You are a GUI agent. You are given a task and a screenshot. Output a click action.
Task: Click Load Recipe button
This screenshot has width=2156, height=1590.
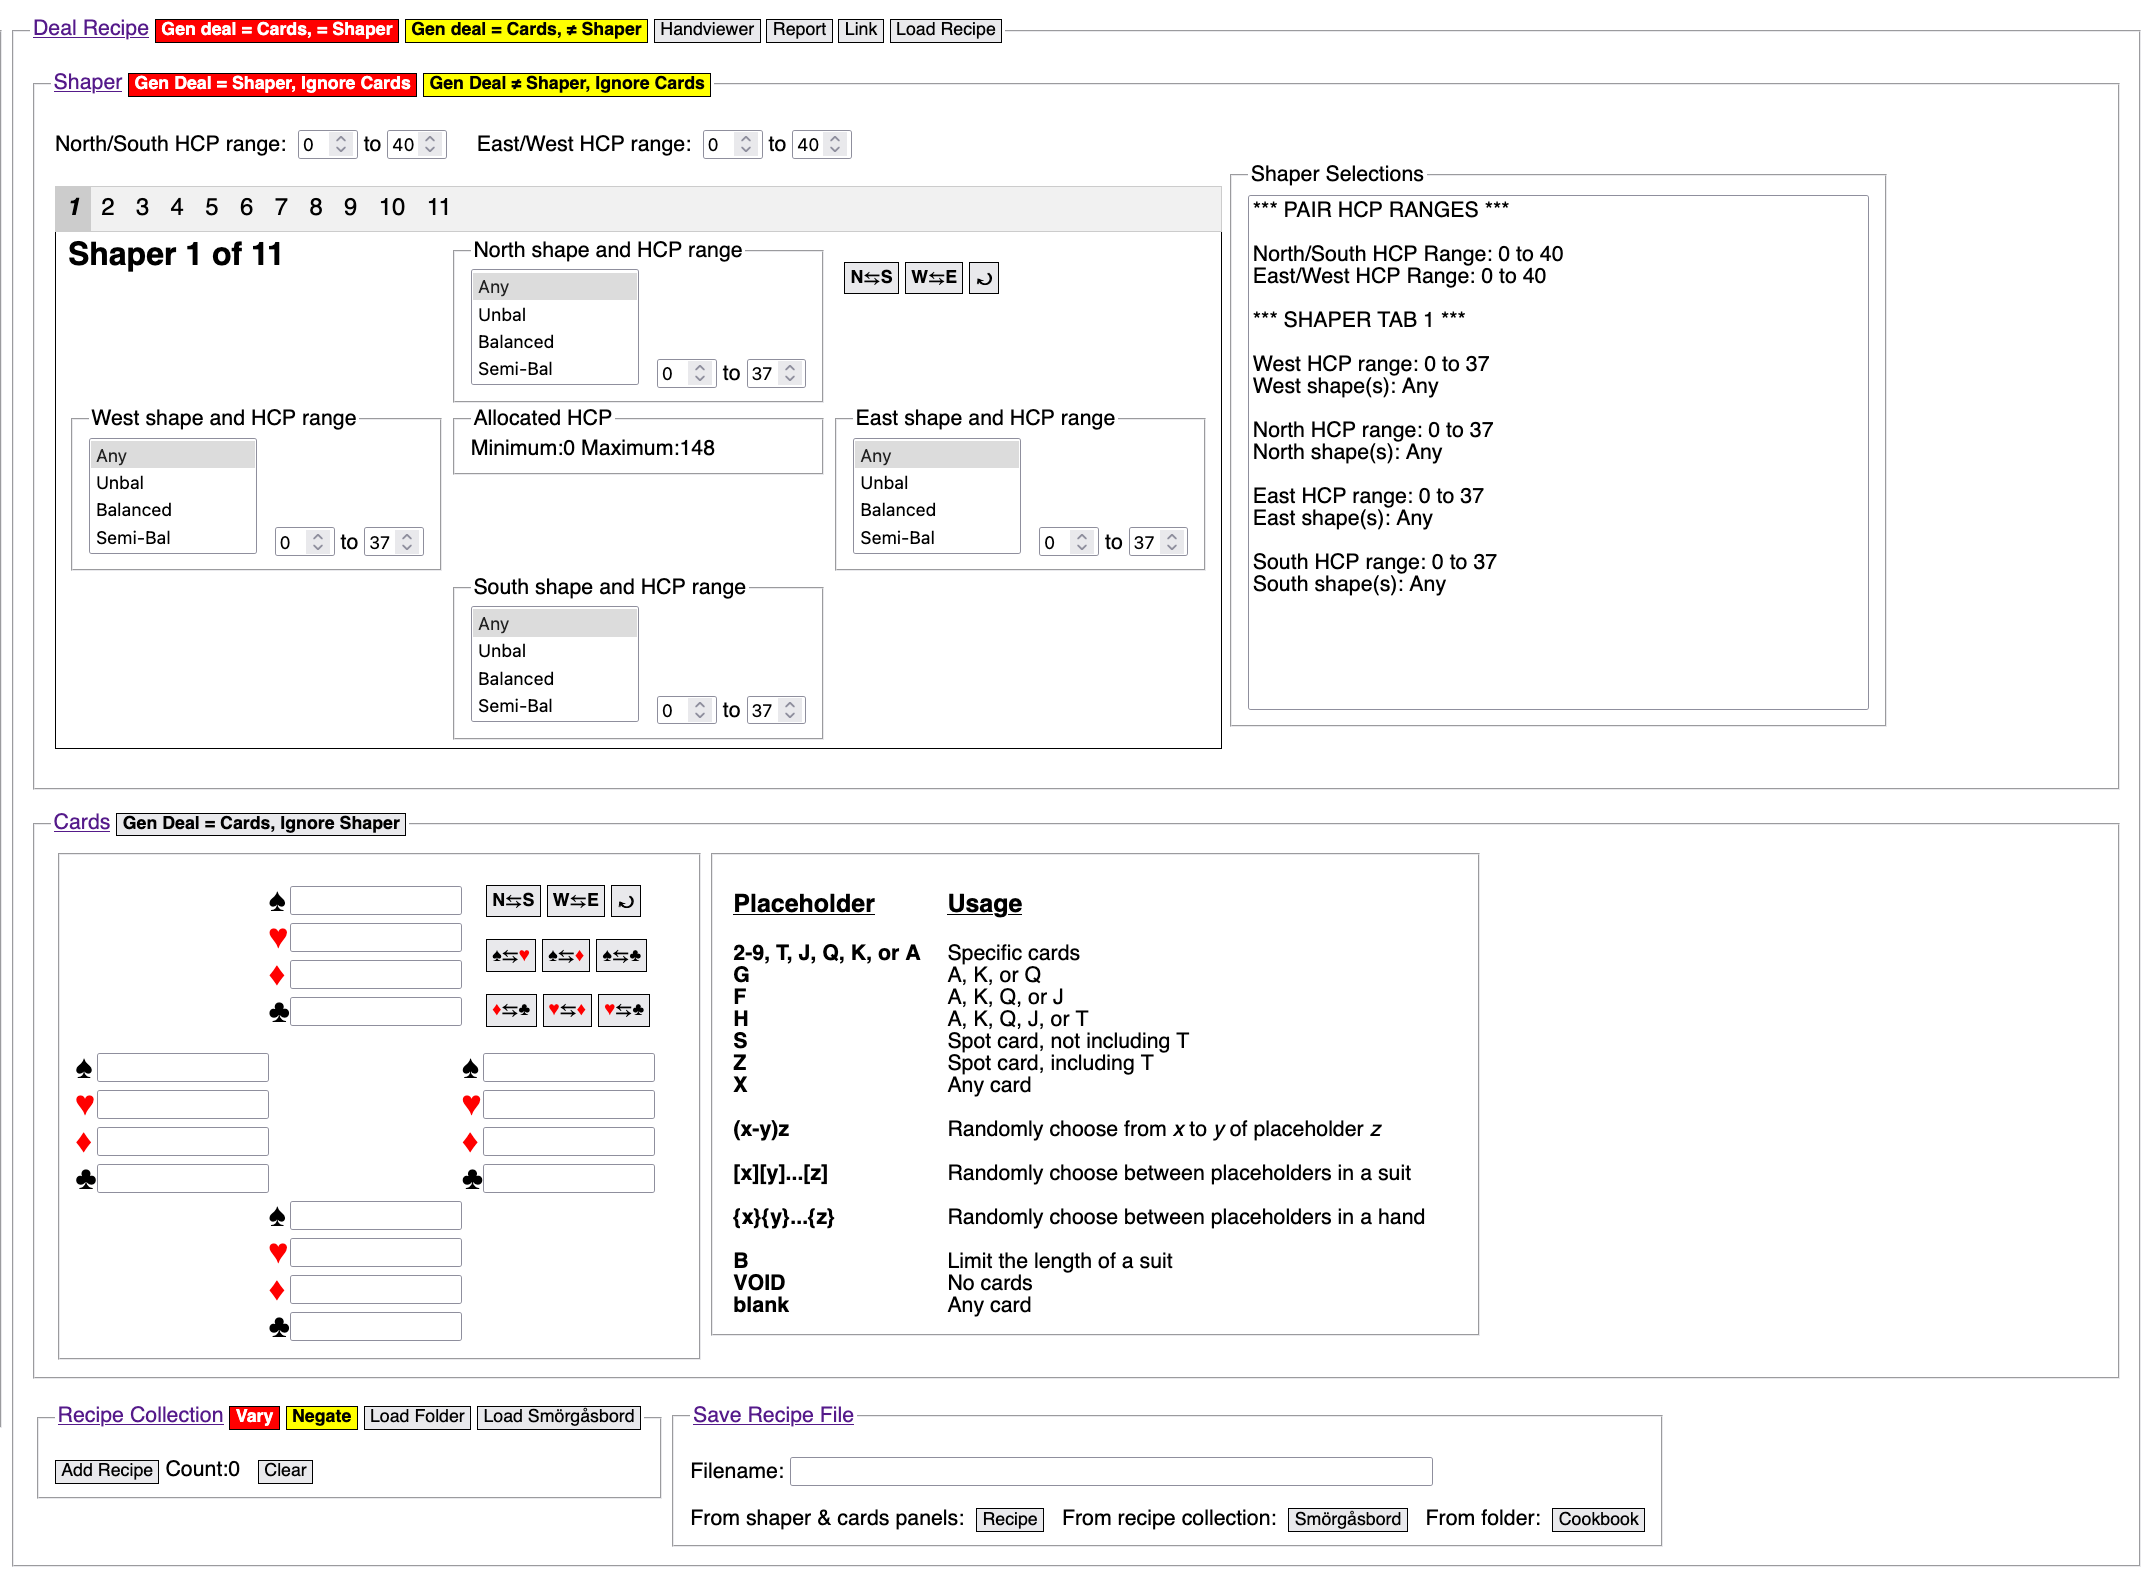click(x=946, y=30)
